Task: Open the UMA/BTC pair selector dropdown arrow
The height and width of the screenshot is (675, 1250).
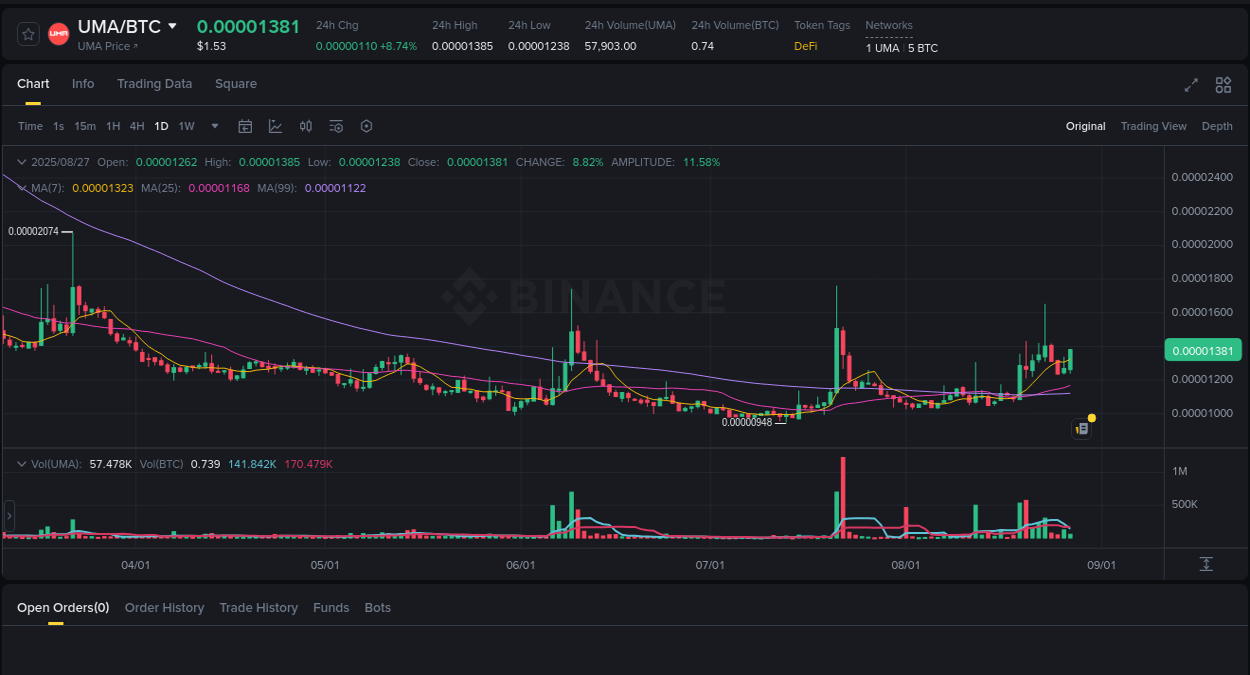Action: (x=172, y=26)
